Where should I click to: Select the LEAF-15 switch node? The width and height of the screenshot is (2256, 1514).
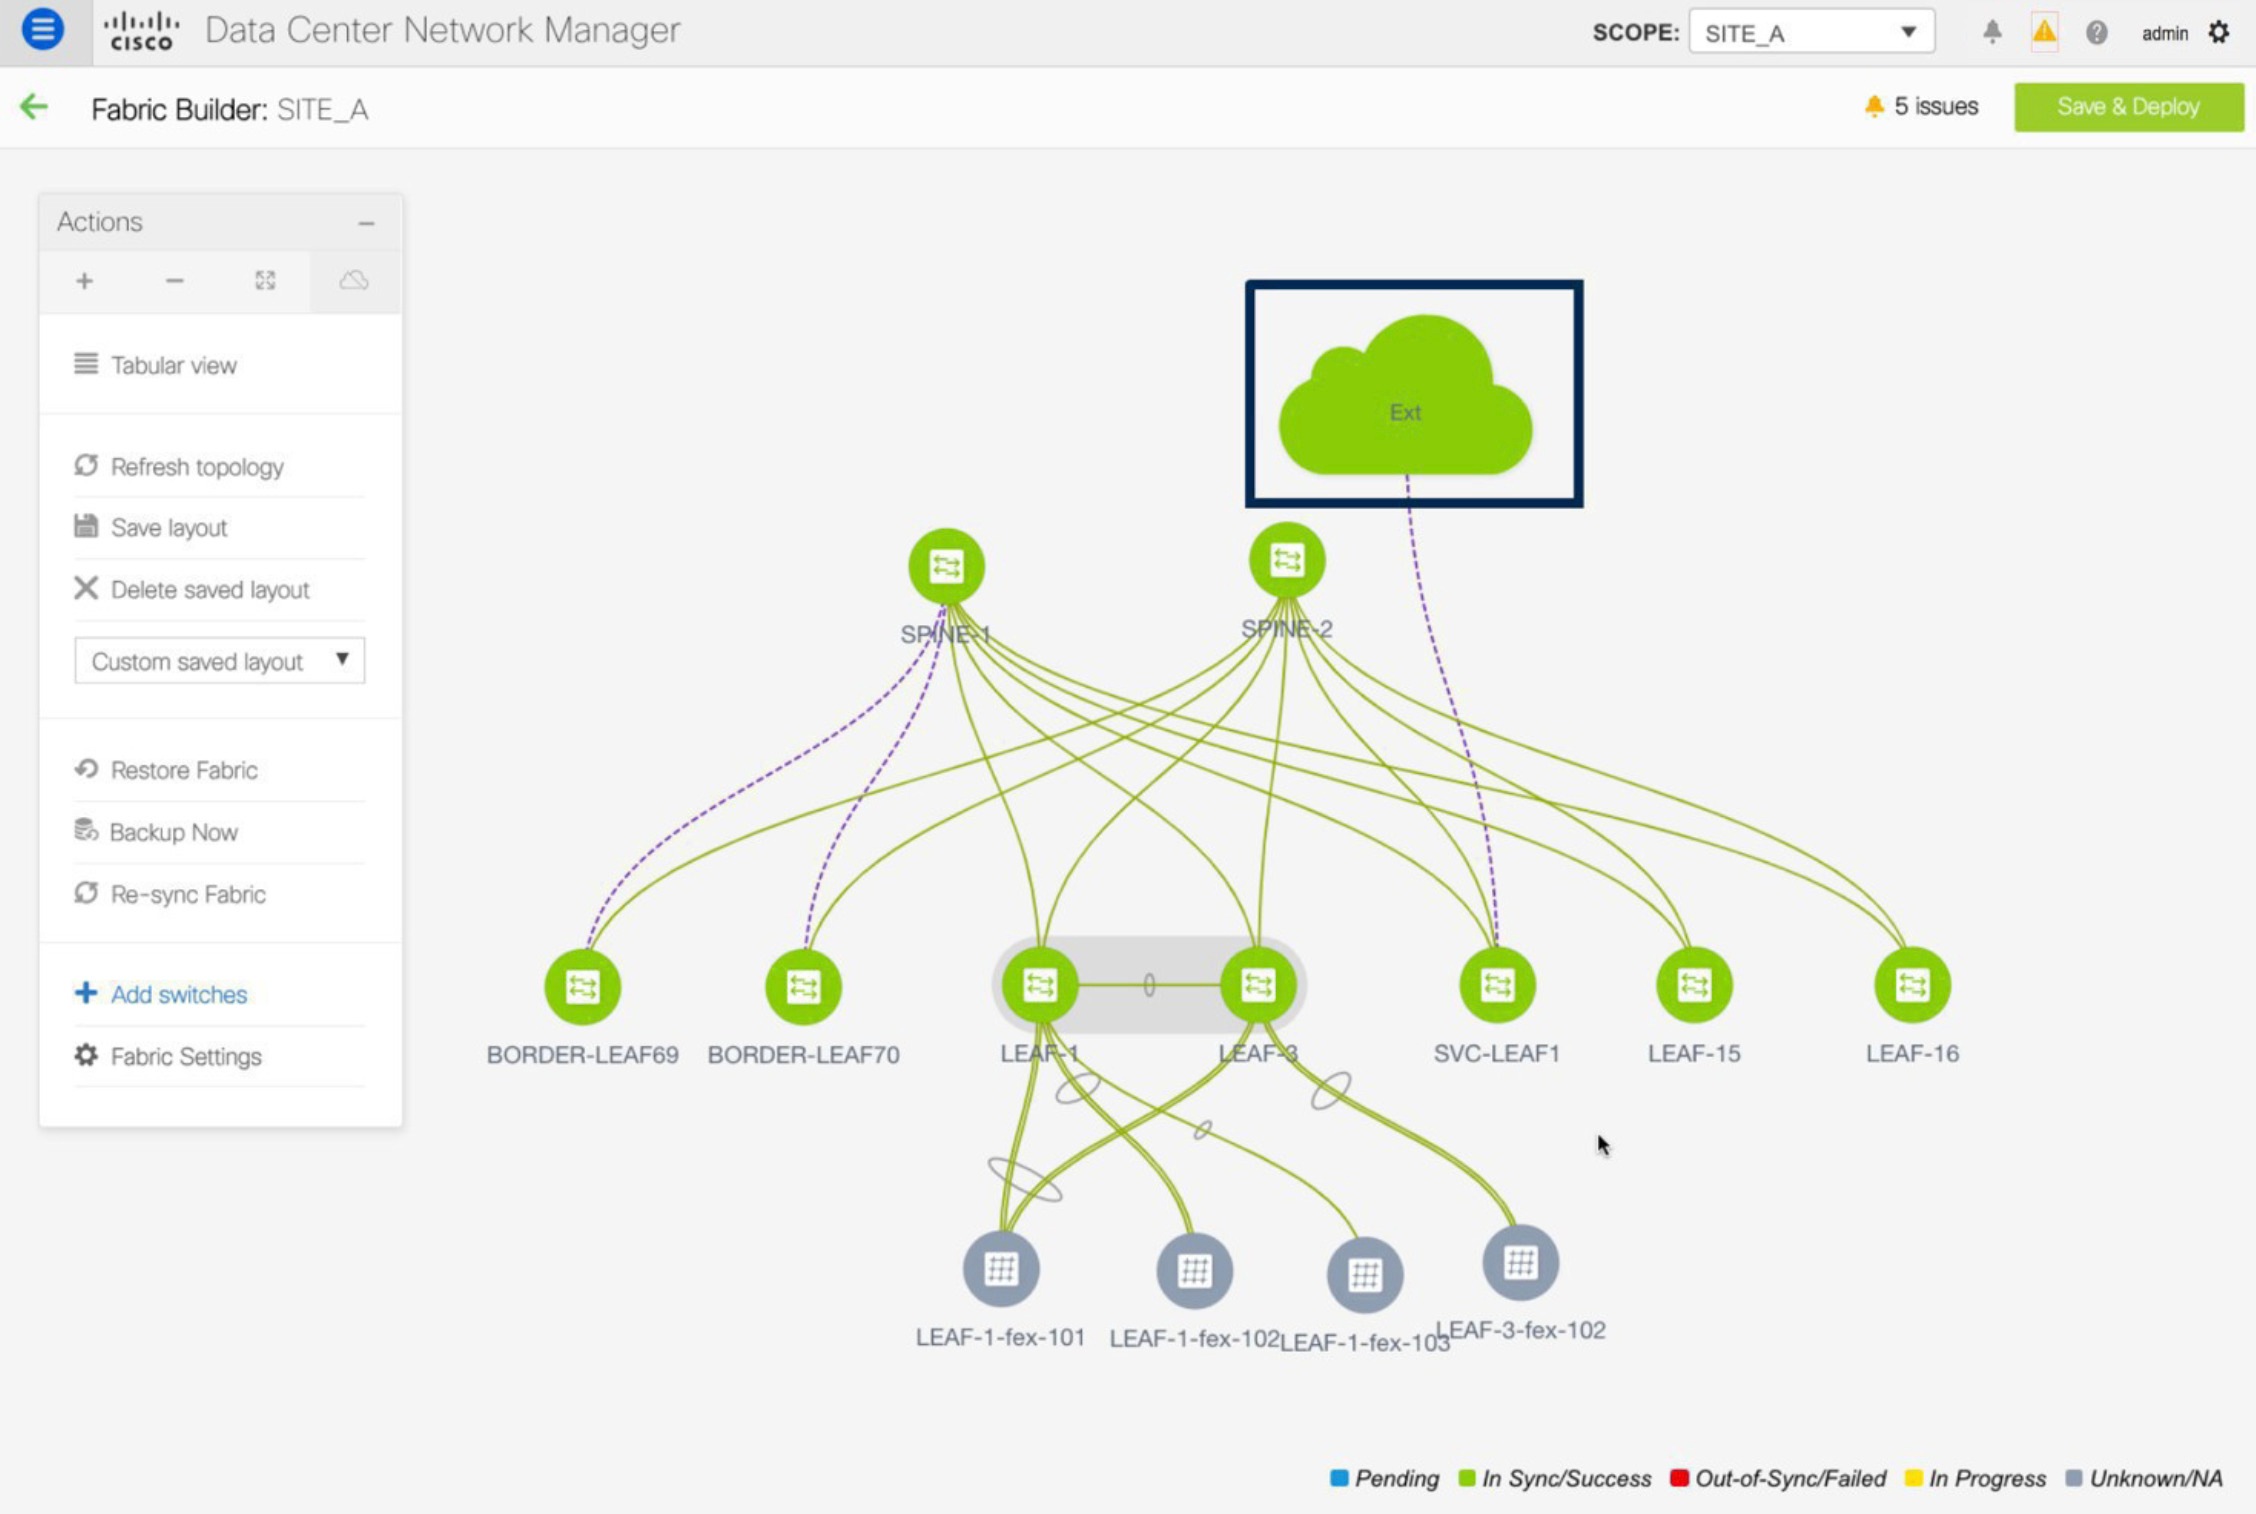tap(1694, 985)
